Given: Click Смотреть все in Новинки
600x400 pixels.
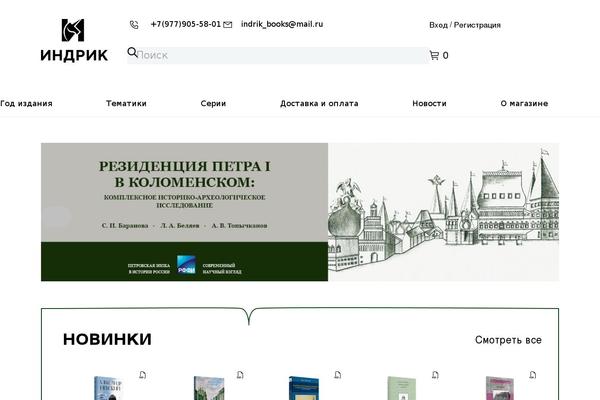Looking at the screenshot, I should point(508,340).
